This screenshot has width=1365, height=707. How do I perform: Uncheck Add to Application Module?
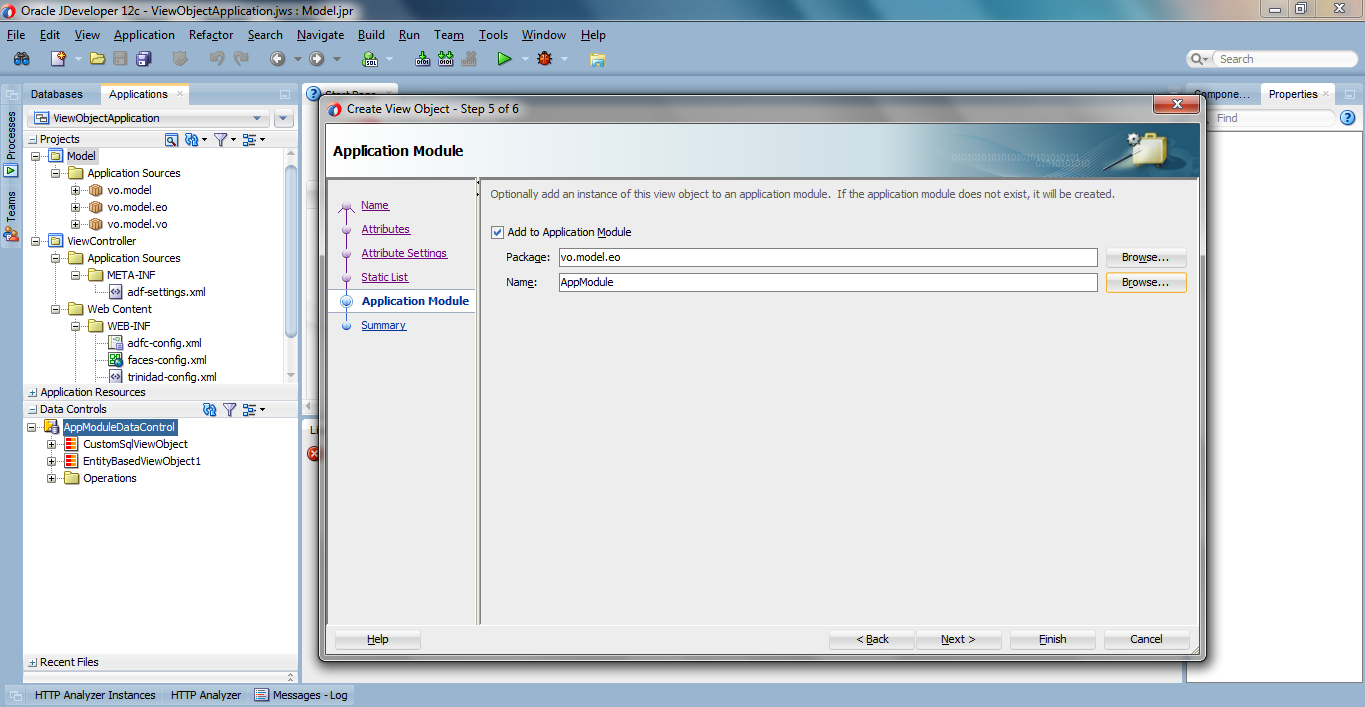click(x=497, y=232)
